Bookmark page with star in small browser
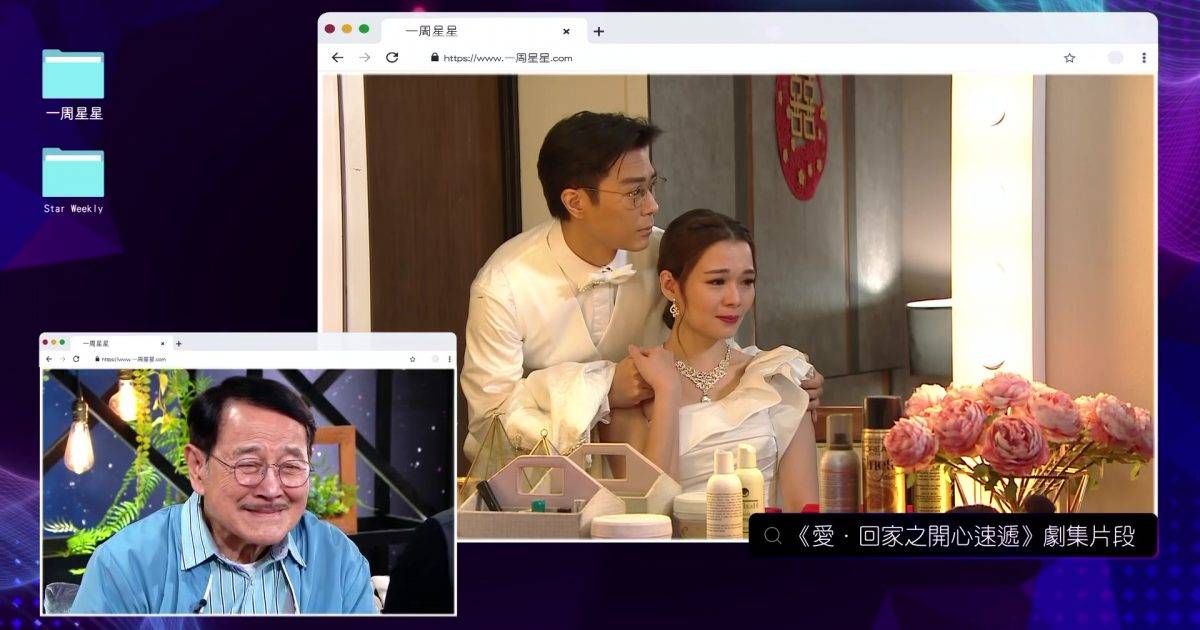This screenshot has height=630, width=1200. point(412,358)
